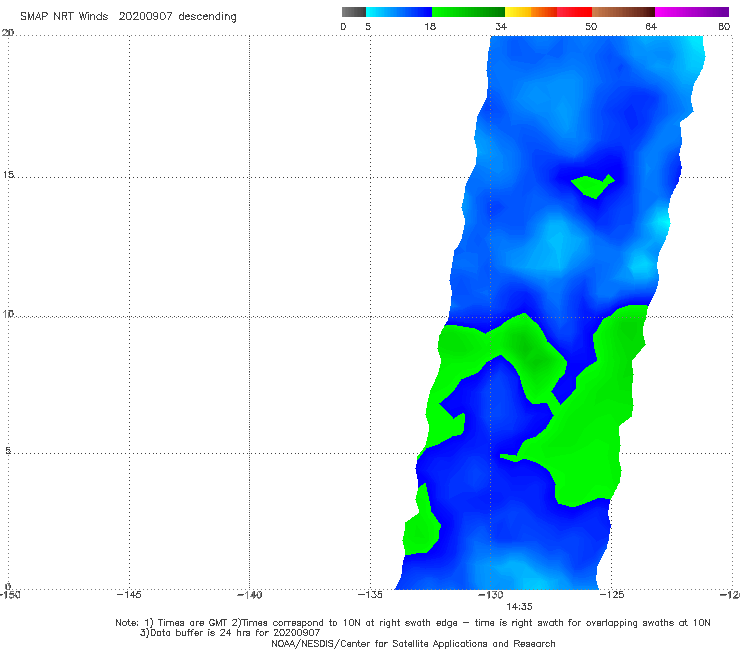Click the latitude label '15'
Viewport: 740px width, 650px height.
click(x=8, y=175)
